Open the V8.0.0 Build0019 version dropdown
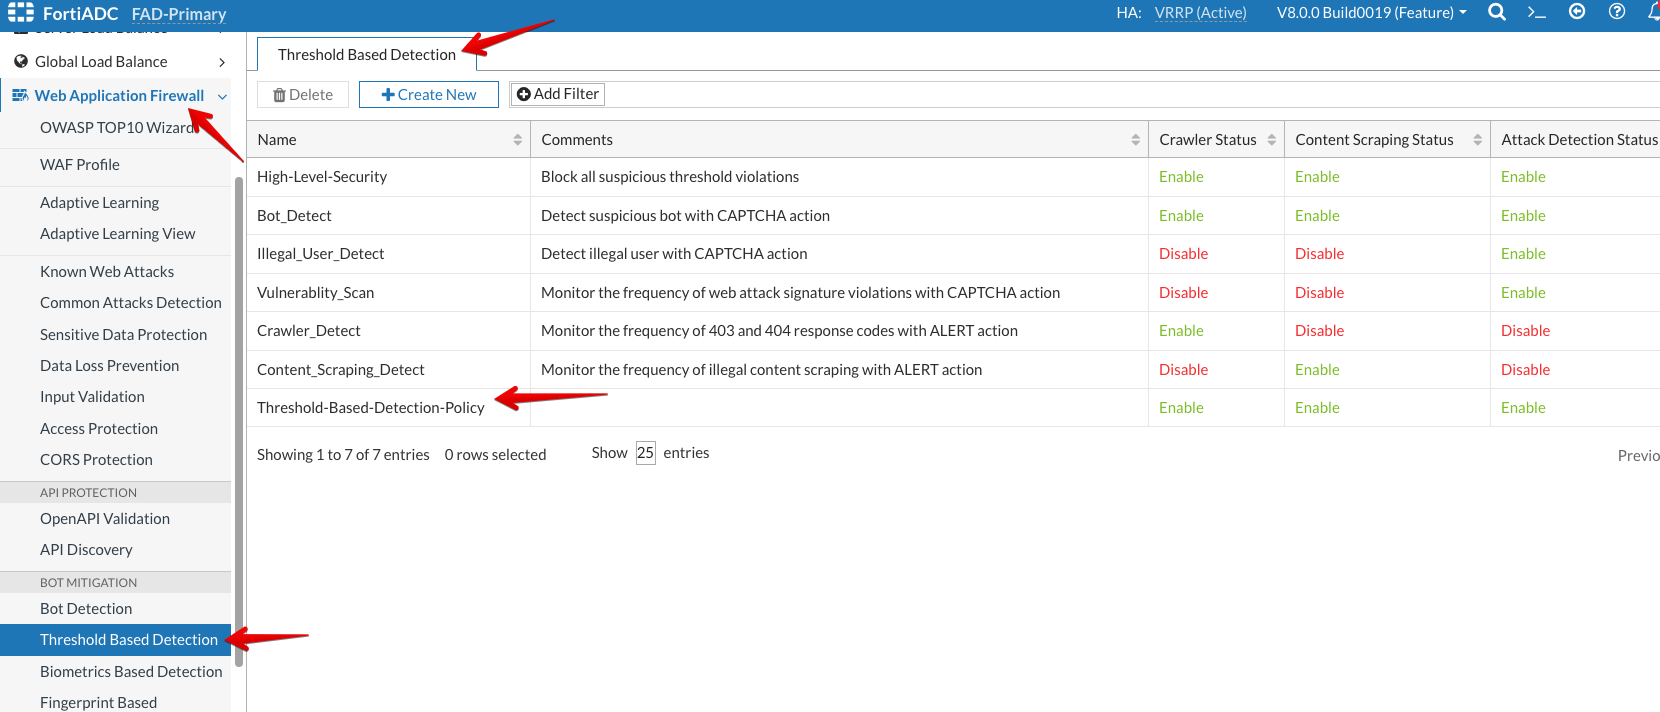 [x=1372, y=13]
